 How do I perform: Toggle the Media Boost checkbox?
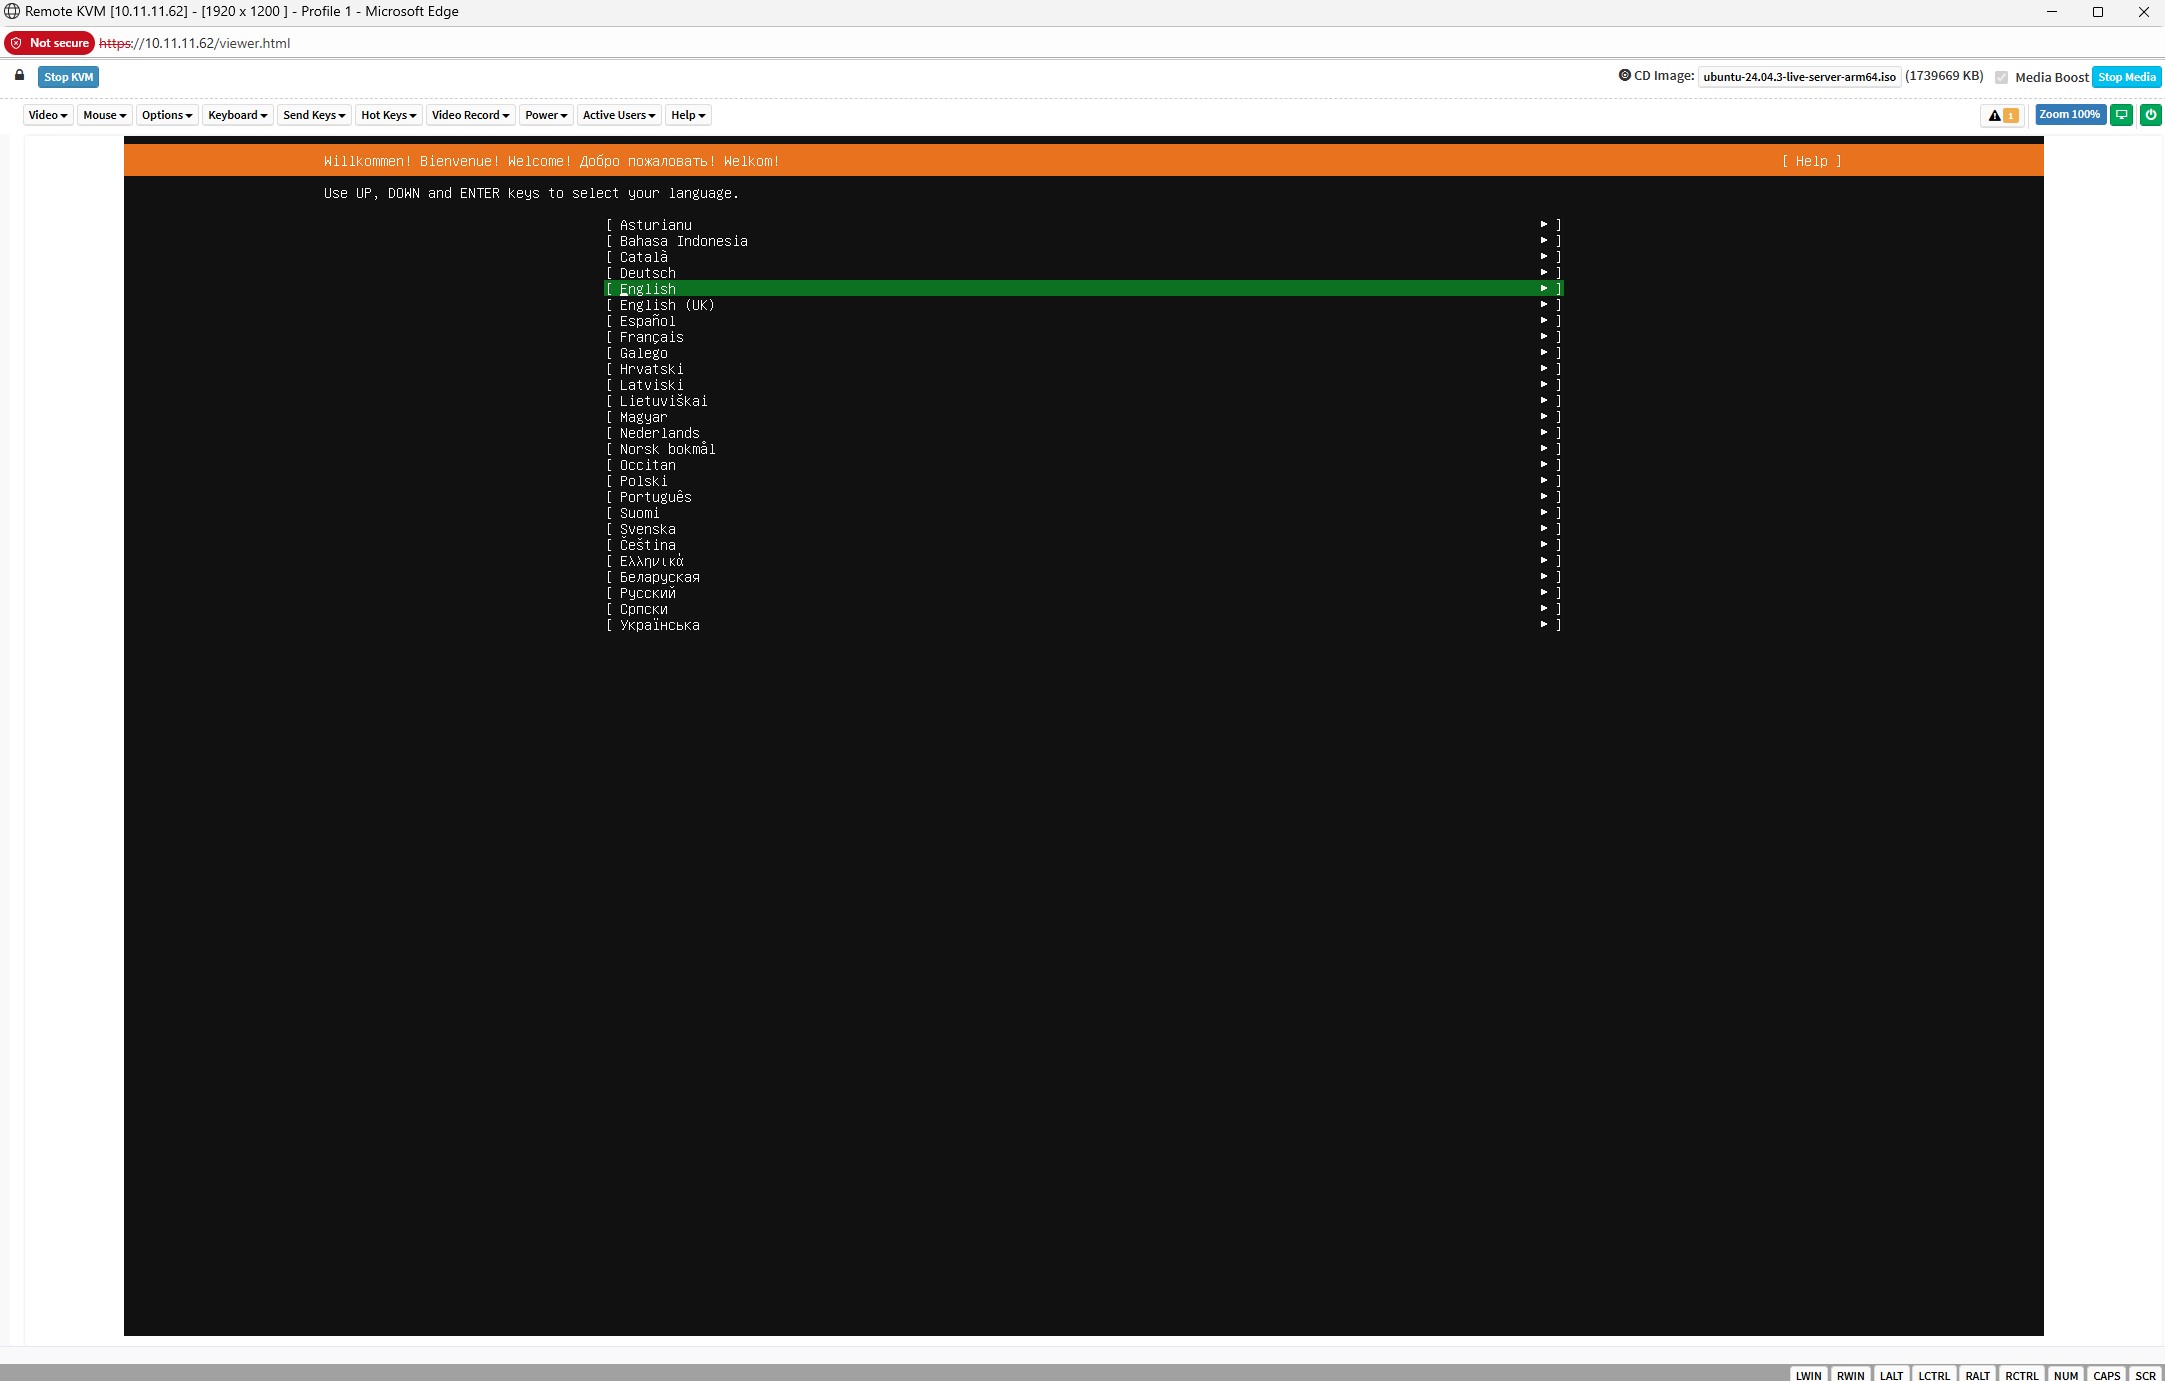pos(2001,78)
